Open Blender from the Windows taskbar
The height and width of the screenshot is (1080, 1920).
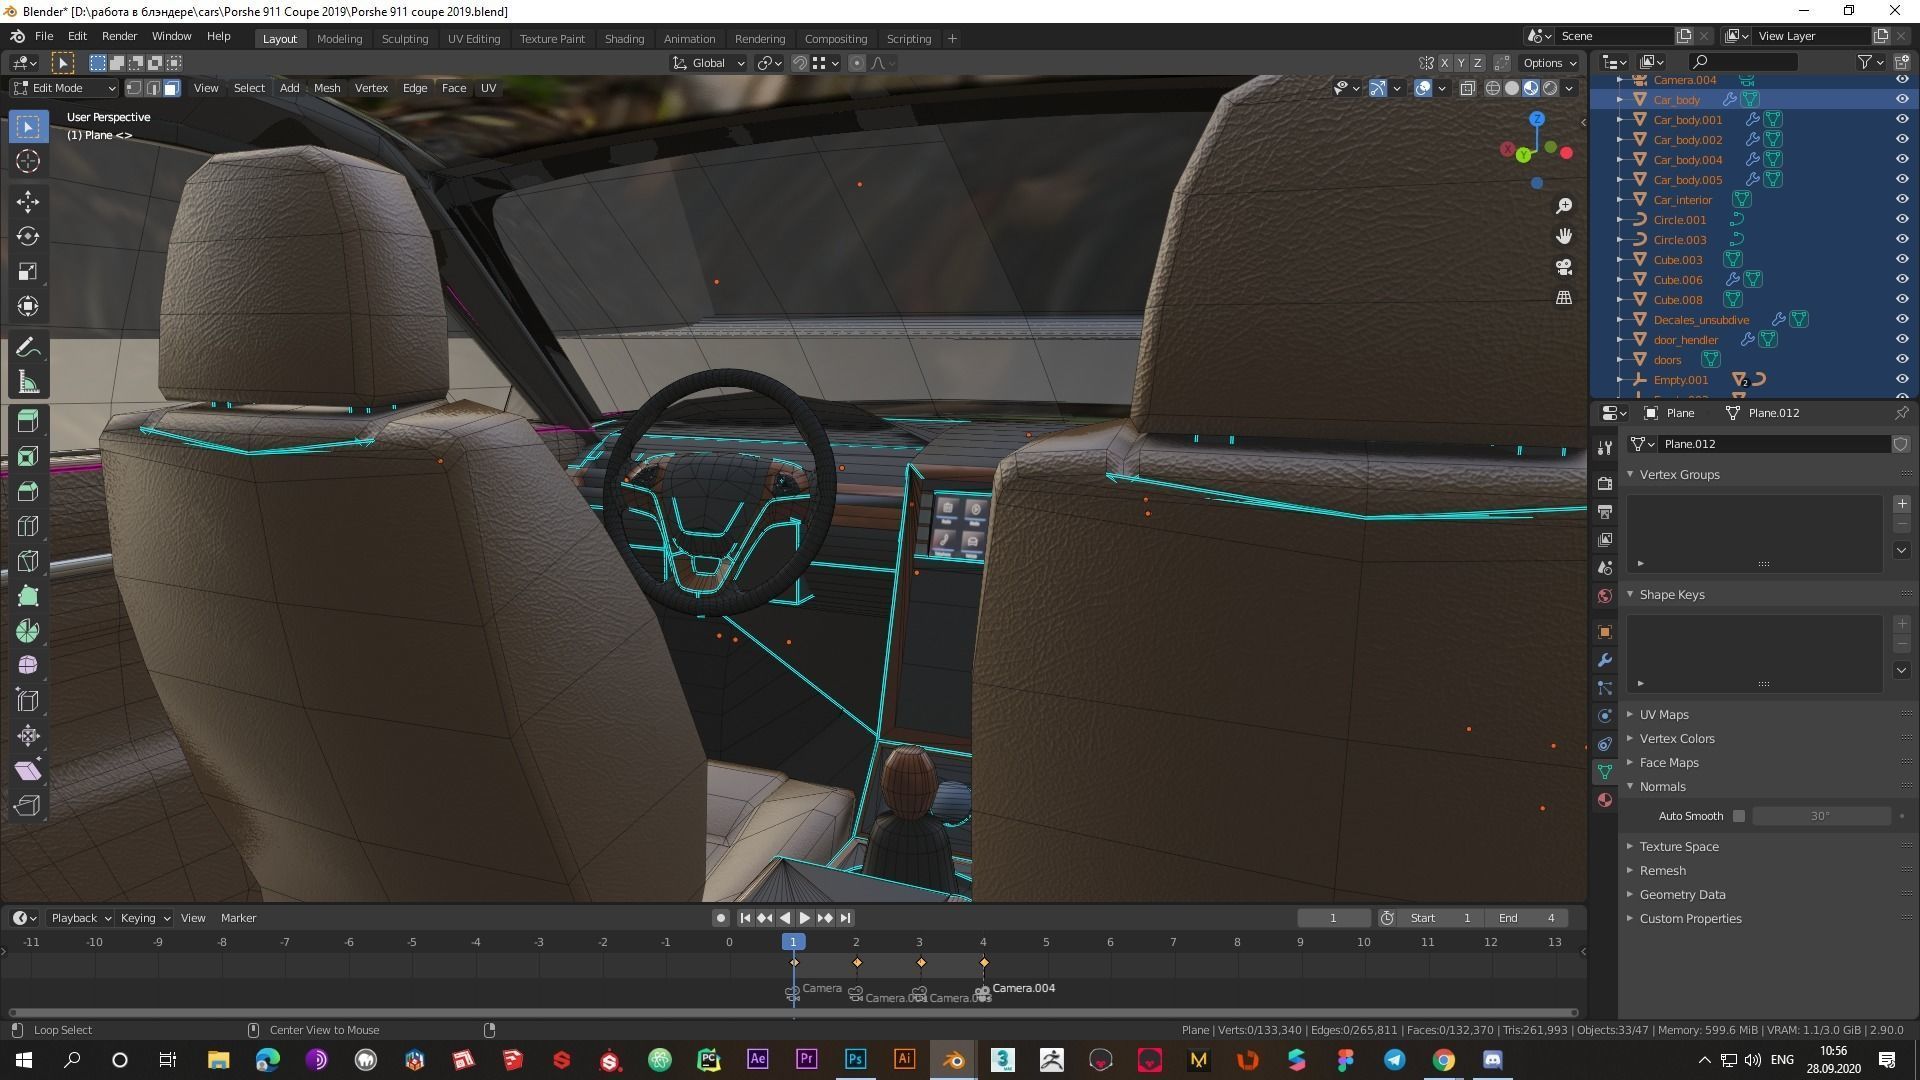click(x=953, y=1060)
